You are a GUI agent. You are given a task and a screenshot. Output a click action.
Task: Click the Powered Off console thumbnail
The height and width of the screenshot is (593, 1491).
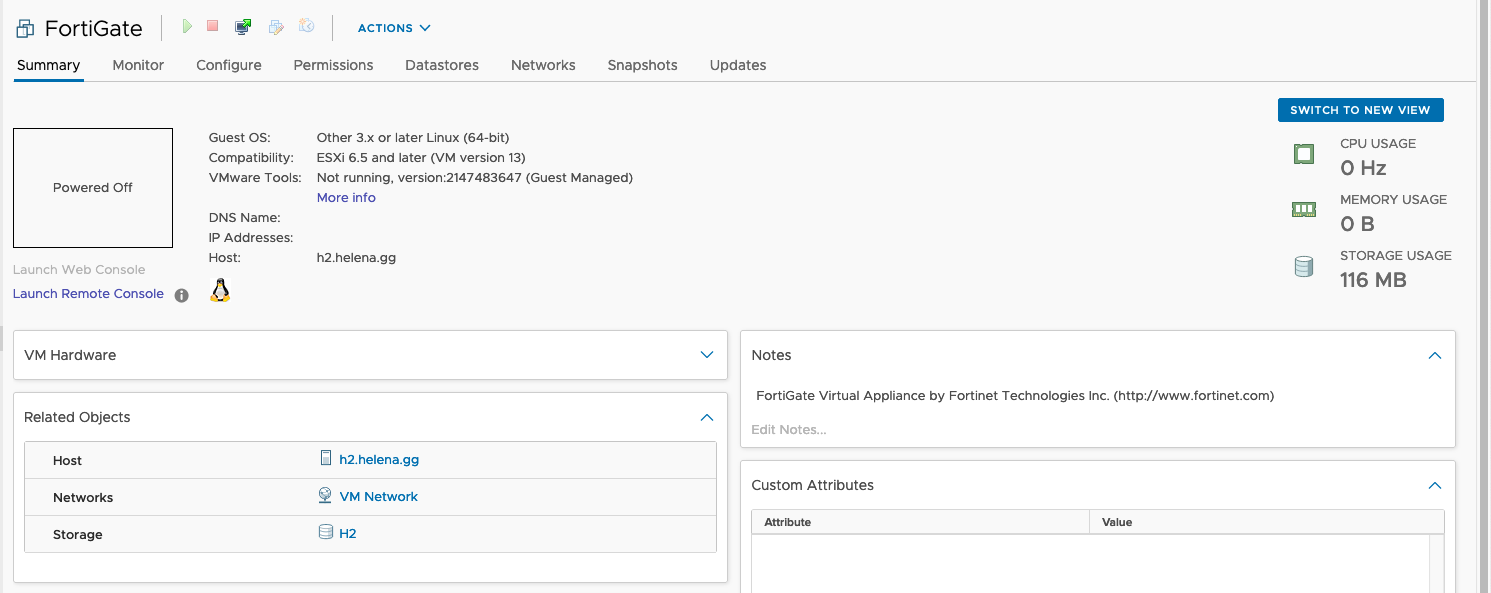(93, 188)
